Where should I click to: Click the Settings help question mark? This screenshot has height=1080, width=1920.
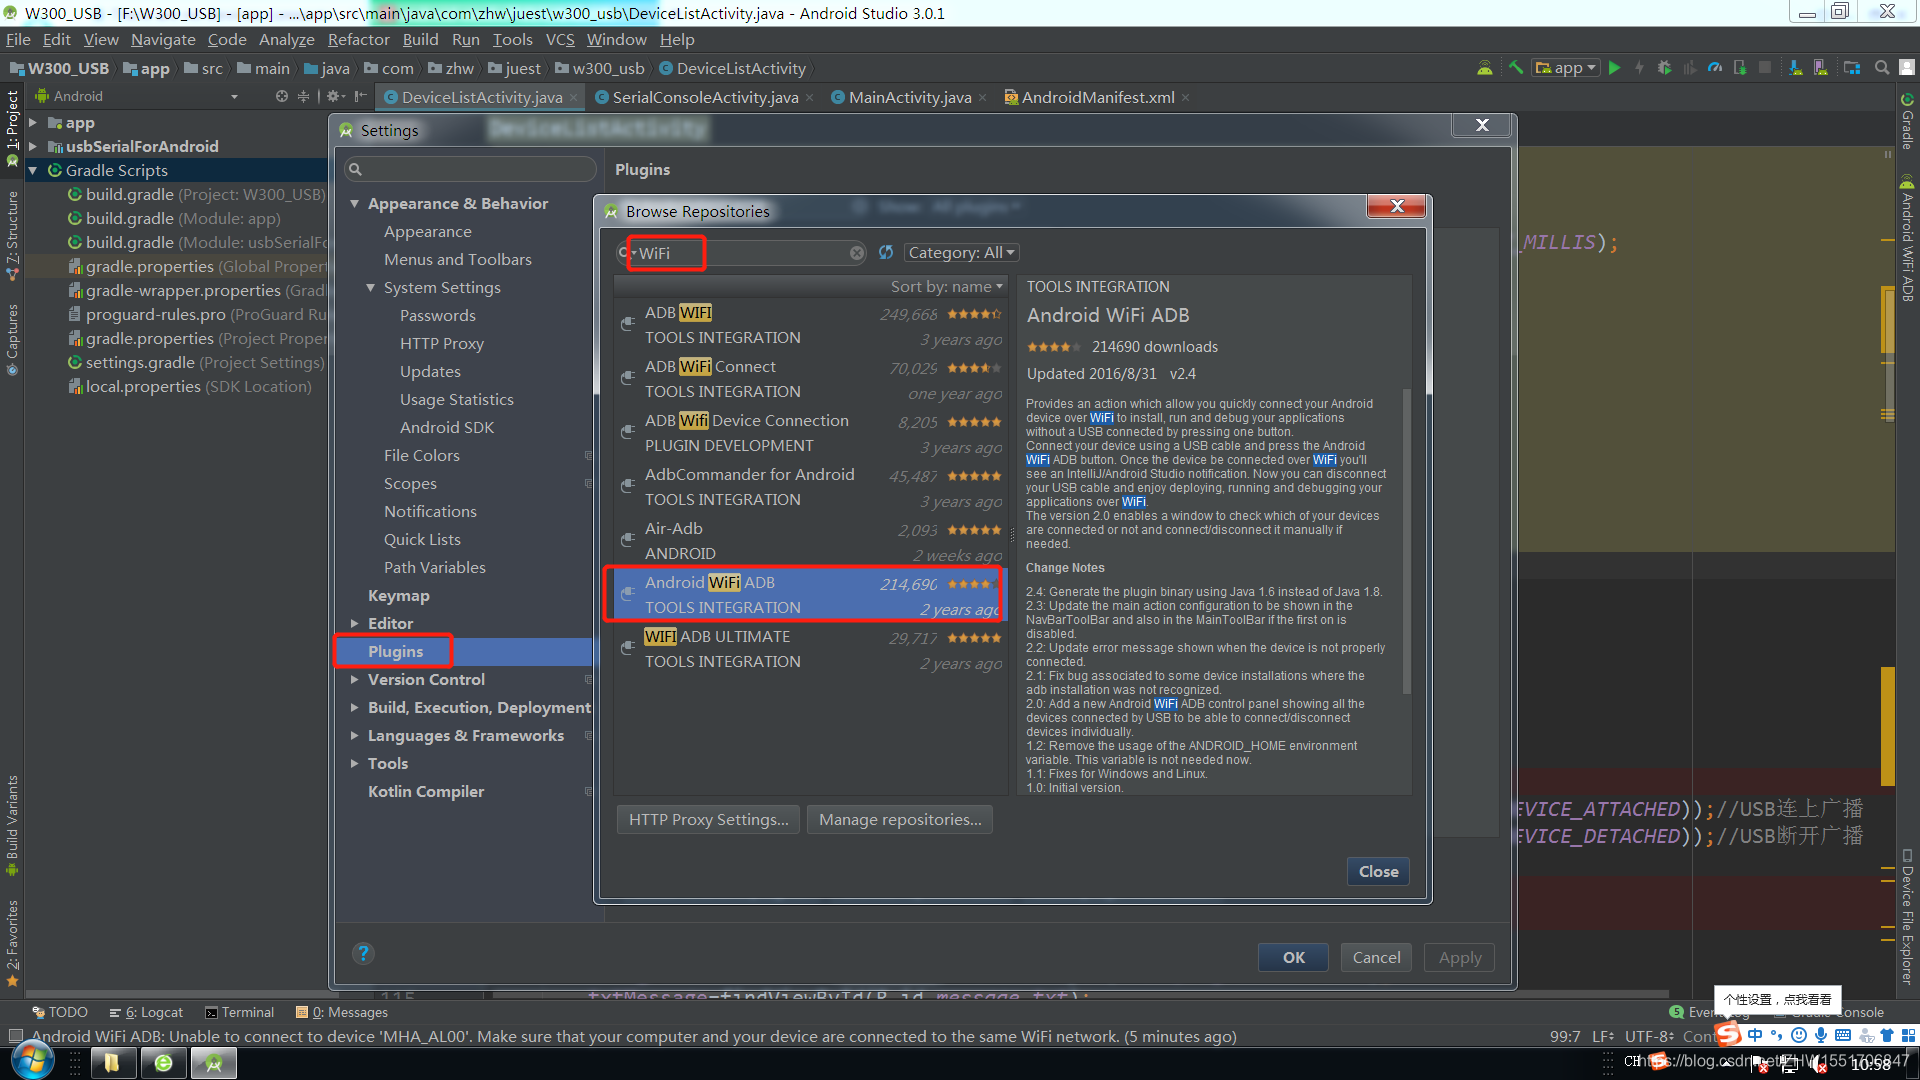[x=363, y=953]
